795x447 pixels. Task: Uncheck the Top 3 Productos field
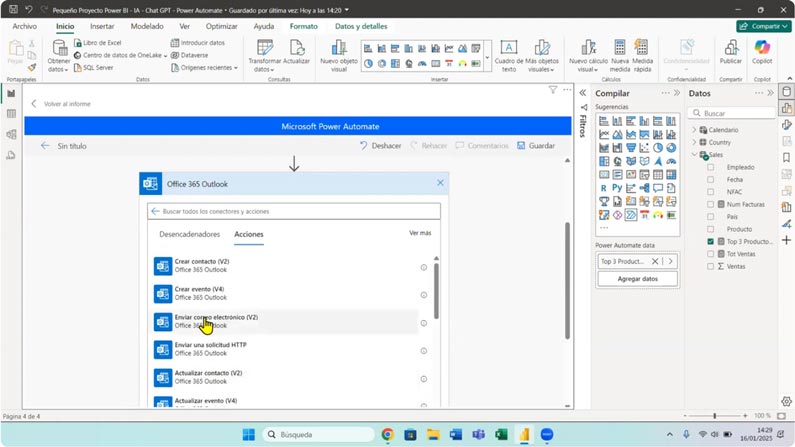(x=711, y=241)
